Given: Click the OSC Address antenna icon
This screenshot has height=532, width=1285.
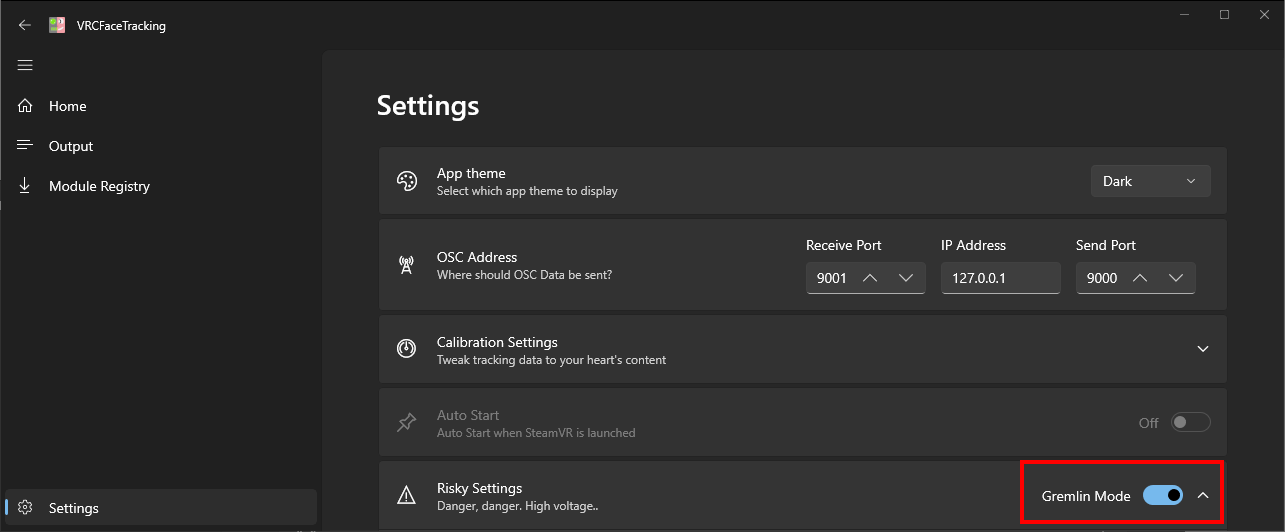Looking at the screenshot, I should click(406, 265).
